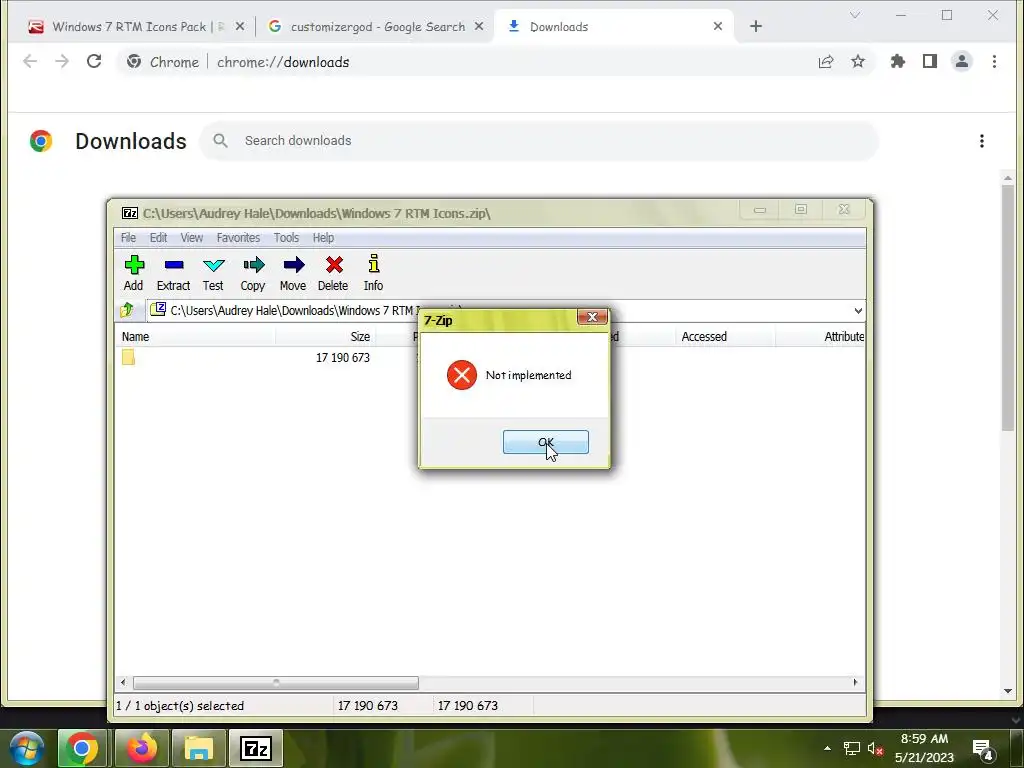1024x768 pixels.
Task: Open the View menu in 7-Zip
Action: (x=191, y=238)
